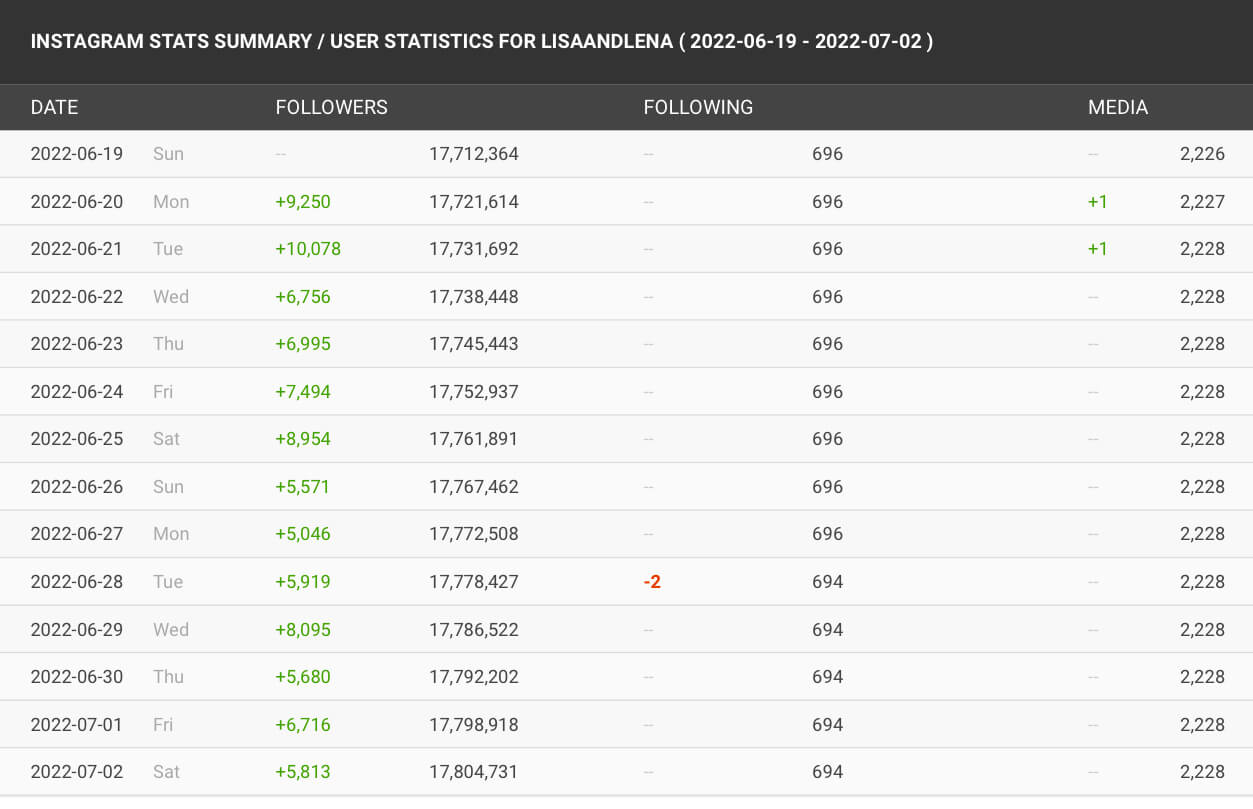Select the date 2022-06-20

coord(77,202)
